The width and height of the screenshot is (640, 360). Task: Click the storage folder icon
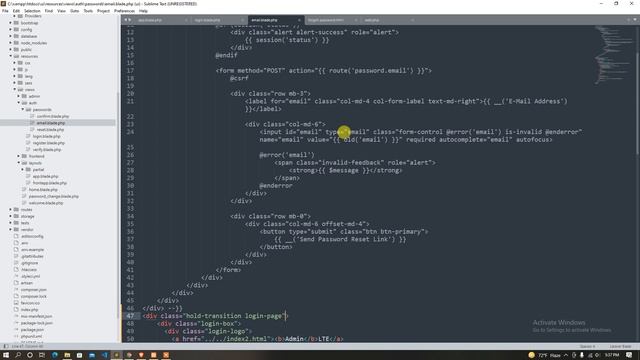point(16,216)
